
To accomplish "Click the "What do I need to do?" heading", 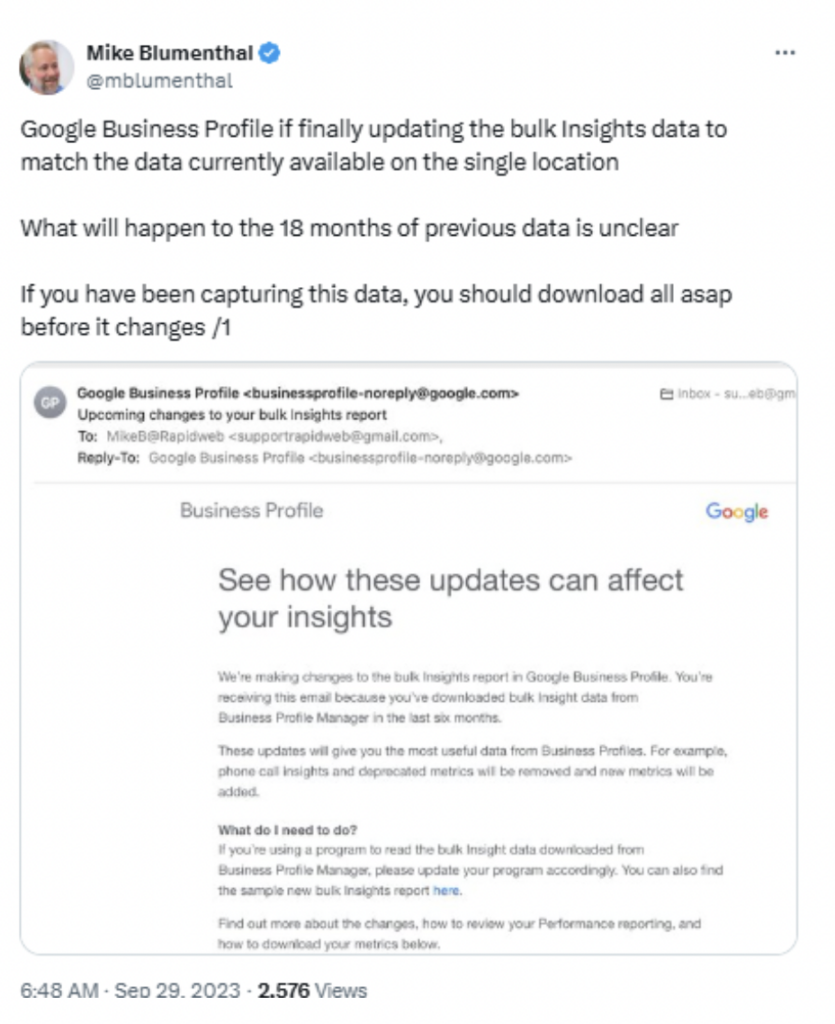I will 285,831.
